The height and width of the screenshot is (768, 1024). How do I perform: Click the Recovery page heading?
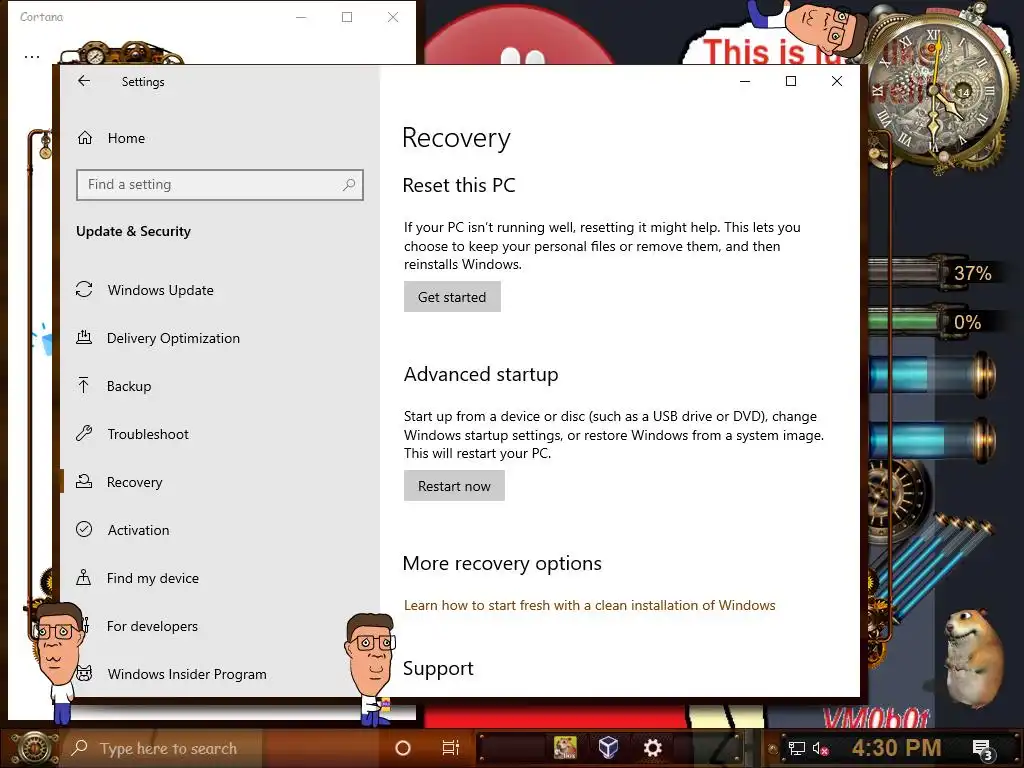pyautogui.click(x=456, y=138)
